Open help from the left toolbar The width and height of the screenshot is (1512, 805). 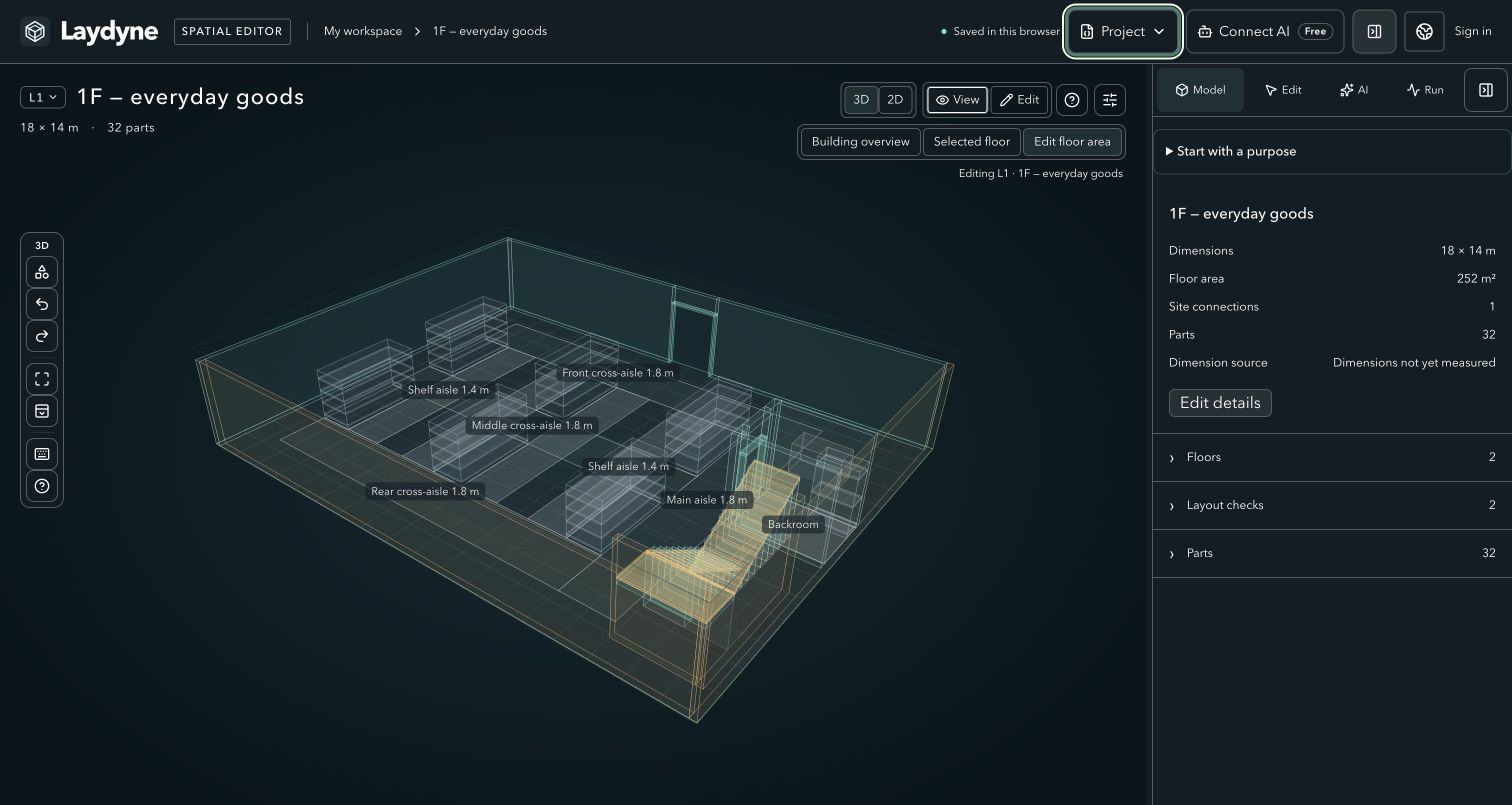pos(42,486)
